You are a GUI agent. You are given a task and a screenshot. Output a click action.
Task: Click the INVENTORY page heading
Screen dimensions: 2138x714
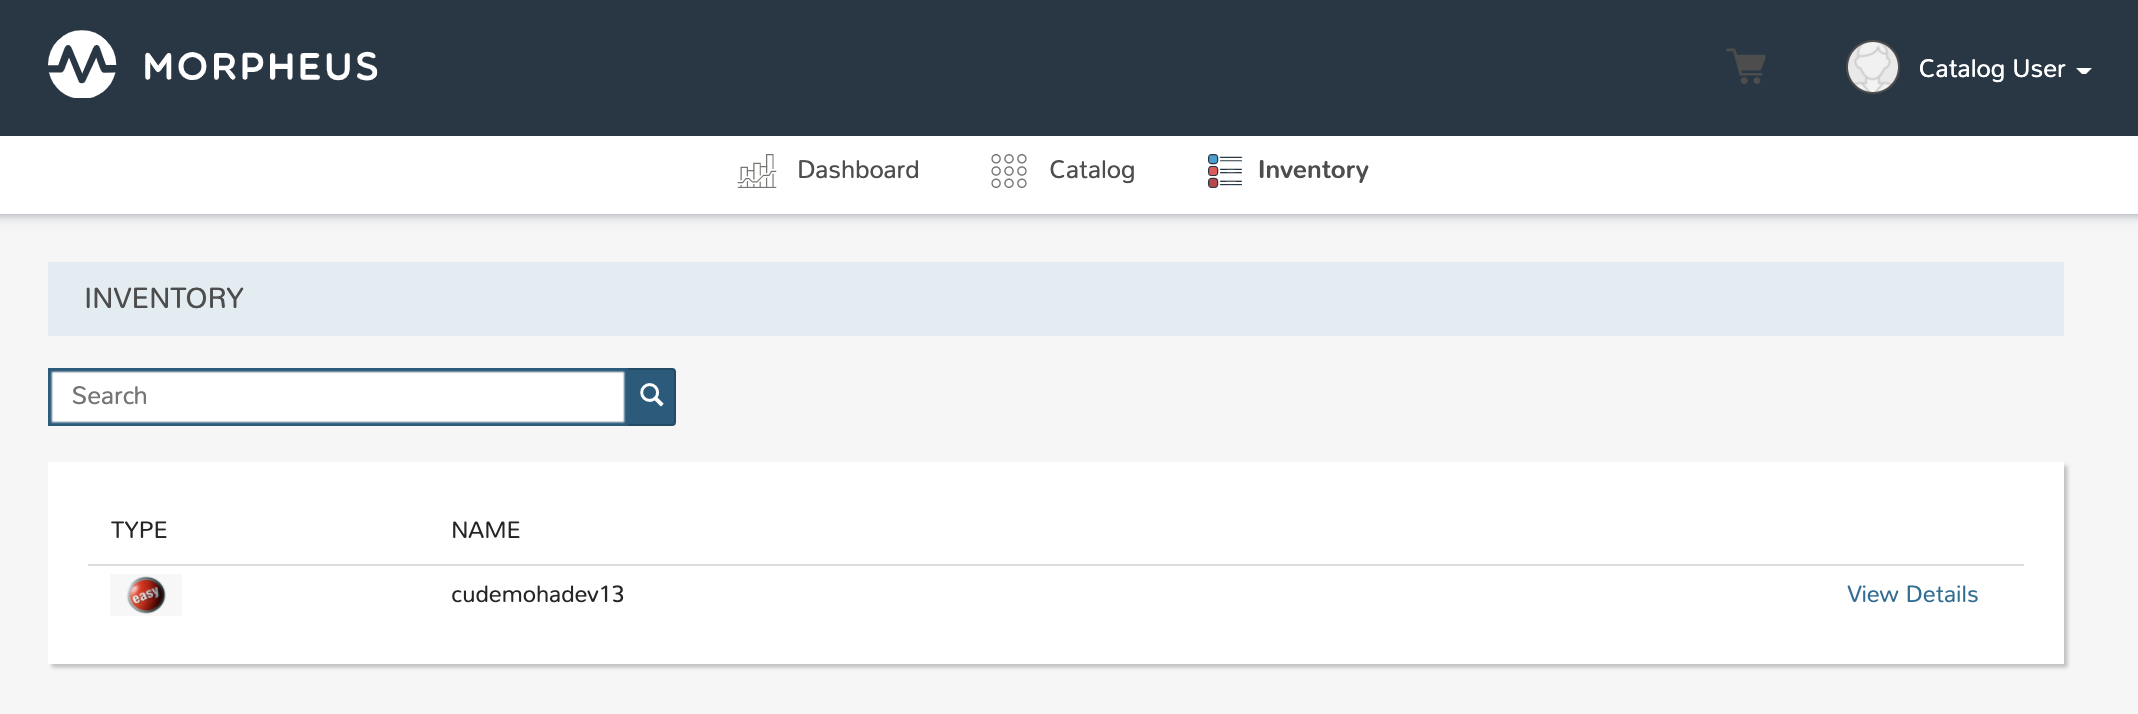pos(164,298)
